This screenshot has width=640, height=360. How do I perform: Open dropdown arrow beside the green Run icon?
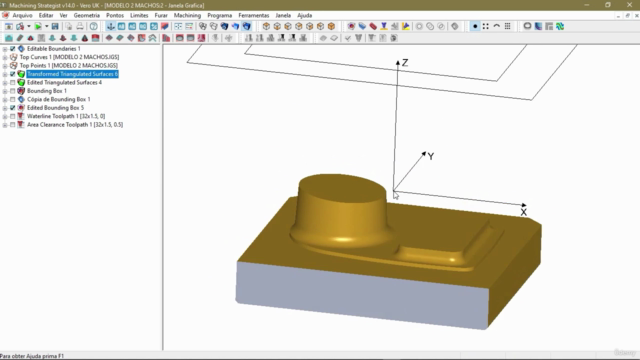point(47,27)
